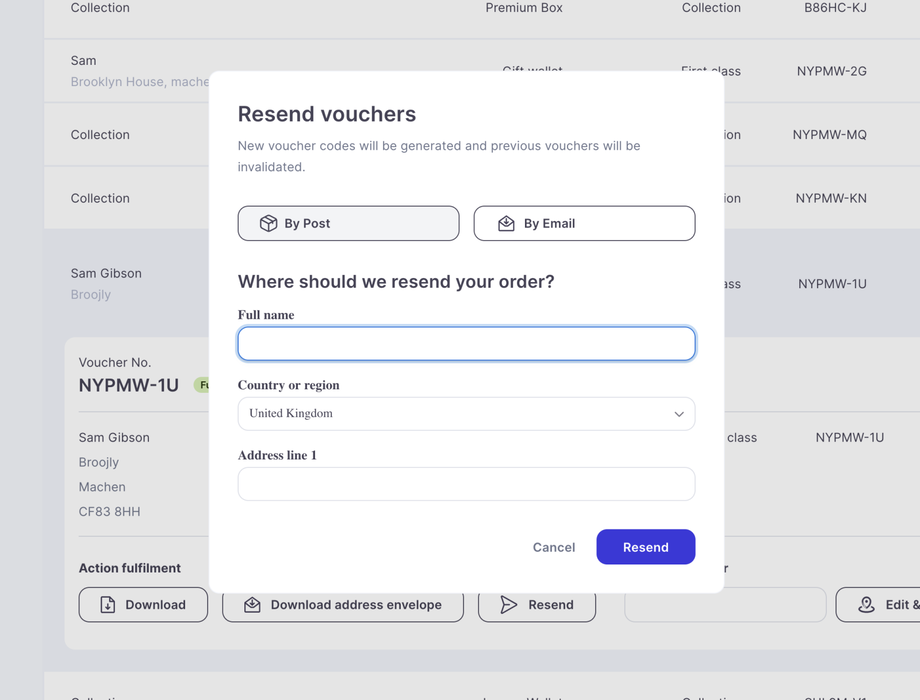
Task: Select the By Post delivery option
Action: [348, 223]
